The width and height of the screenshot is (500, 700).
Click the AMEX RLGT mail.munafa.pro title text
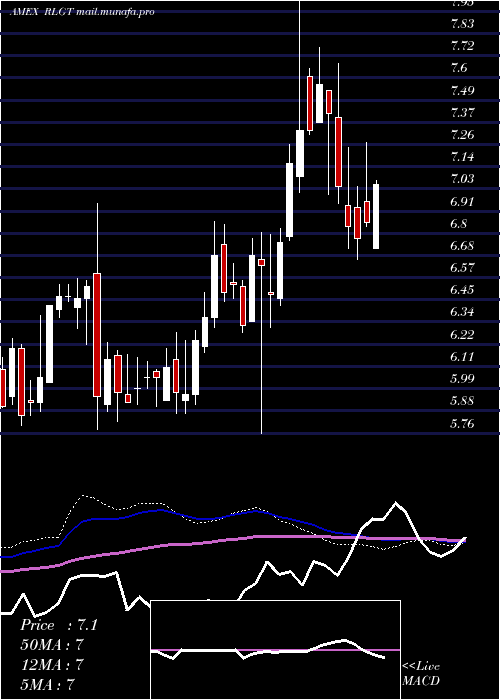(82, 12)
